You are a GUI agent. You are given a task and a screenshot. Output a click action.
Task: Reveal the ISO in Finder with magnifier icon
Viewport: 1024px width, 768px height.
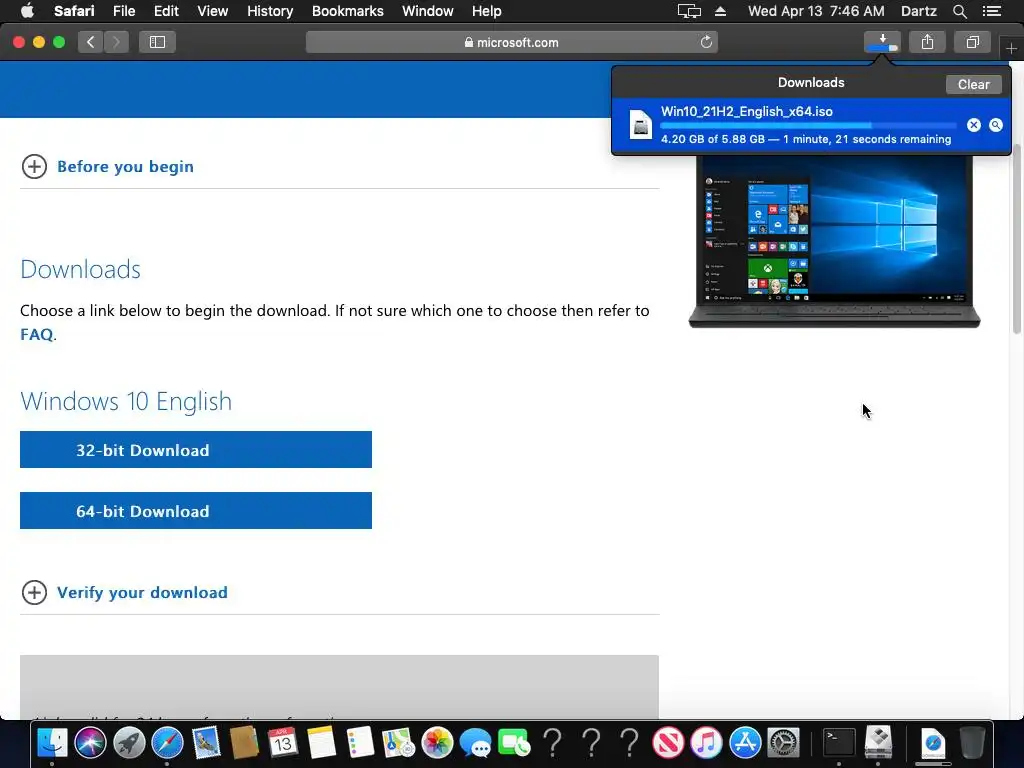(x=995, y=125)
